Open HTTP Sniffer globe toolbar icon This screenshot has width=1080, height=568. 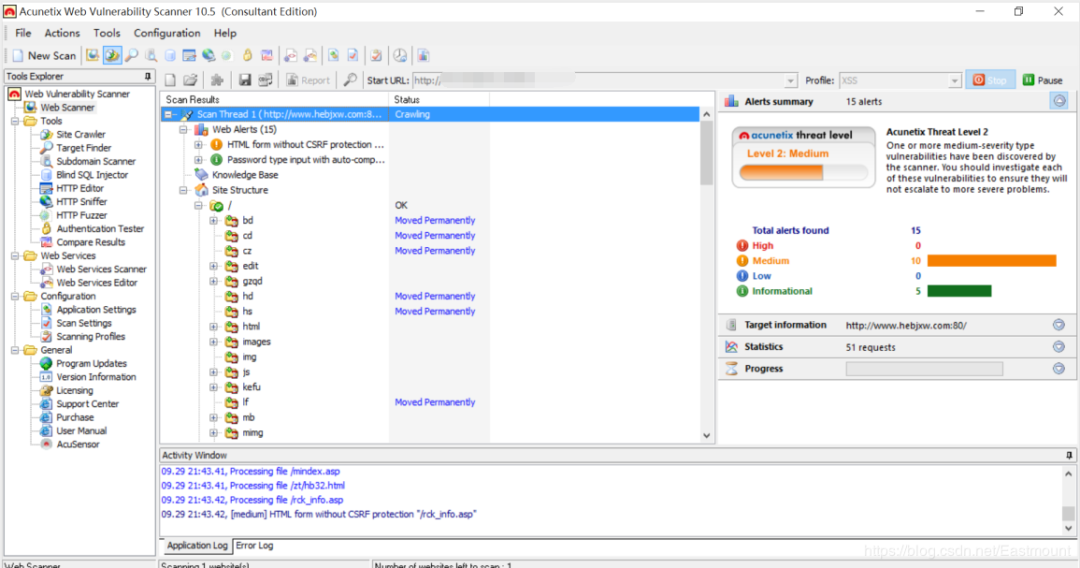tap(208, 56)
